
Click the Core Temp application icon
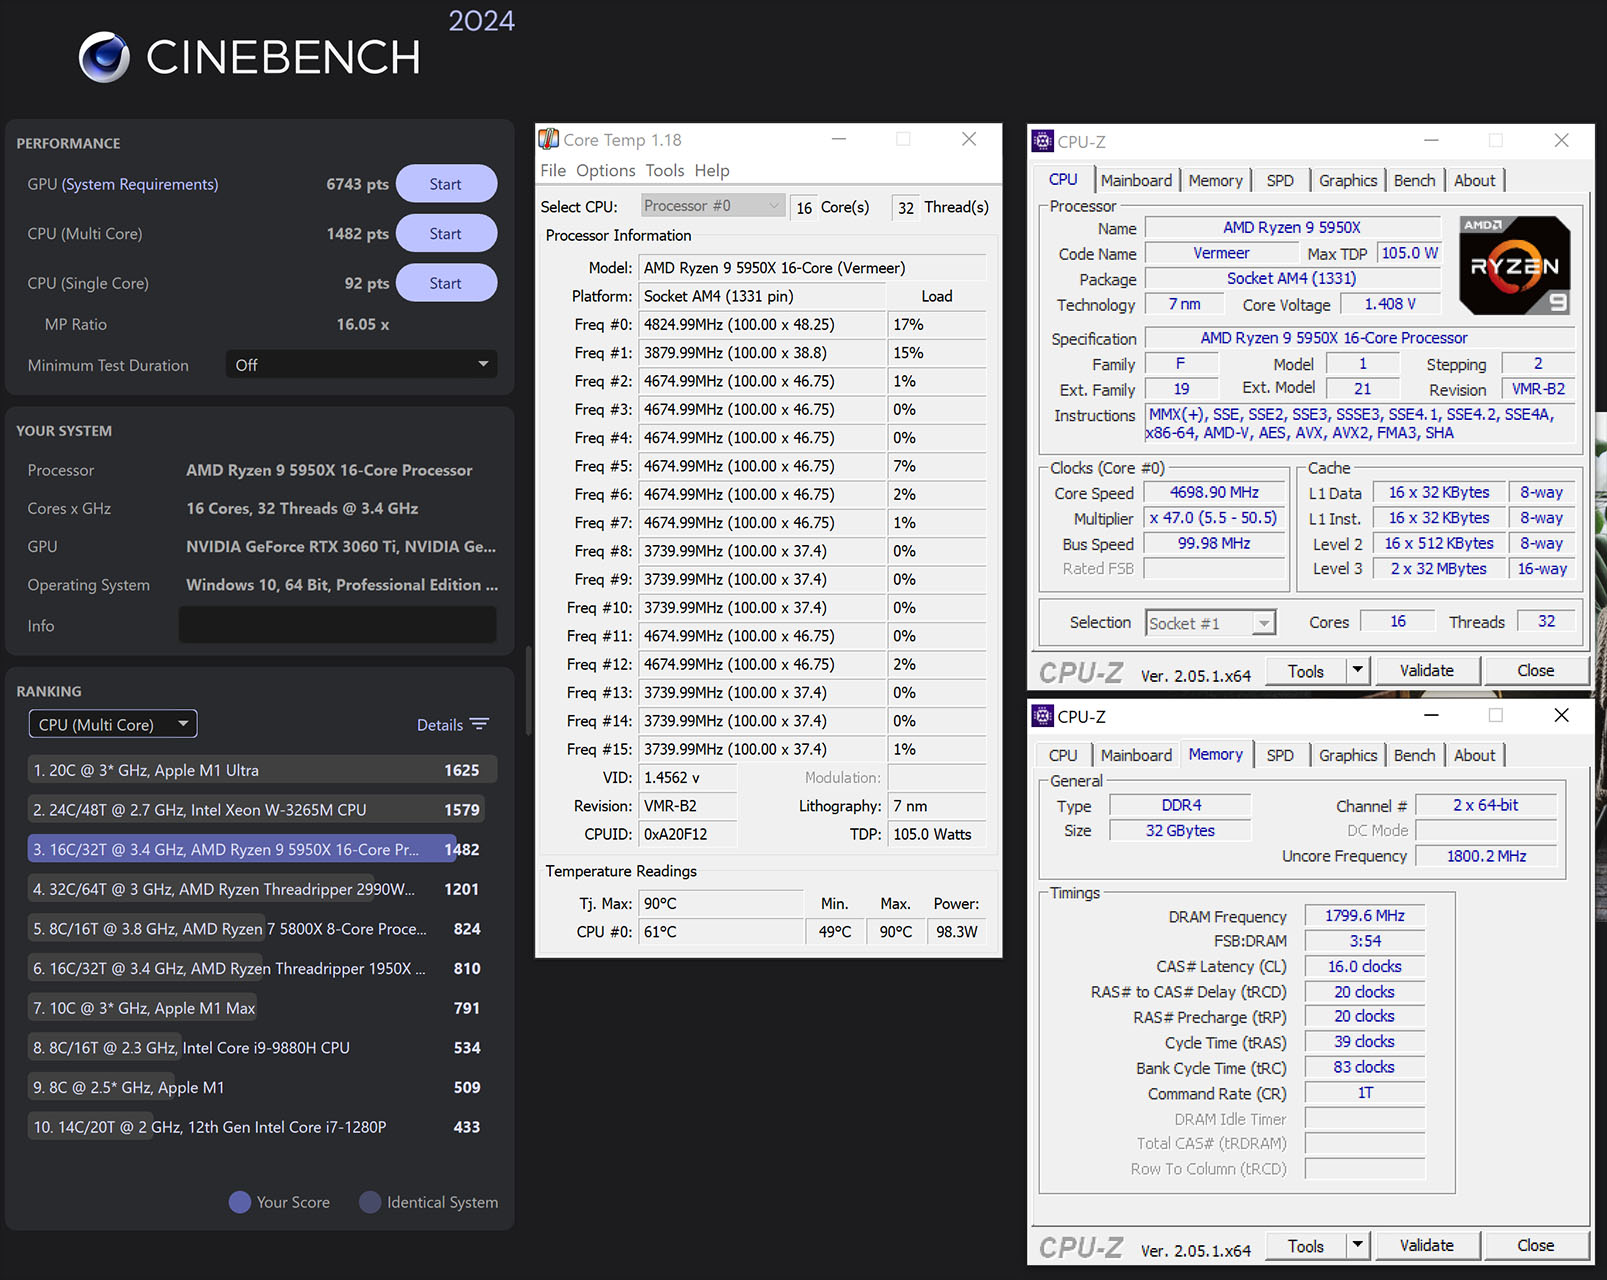pyautogui.click(x=551, y=139)
